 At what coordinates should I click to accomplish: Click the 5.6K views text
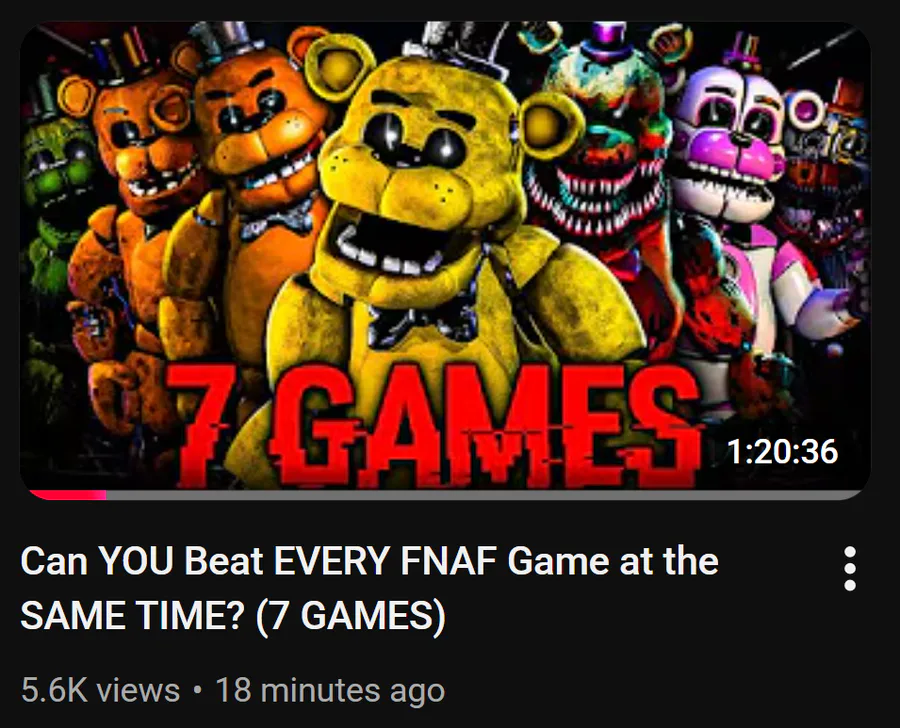(100, 690)
